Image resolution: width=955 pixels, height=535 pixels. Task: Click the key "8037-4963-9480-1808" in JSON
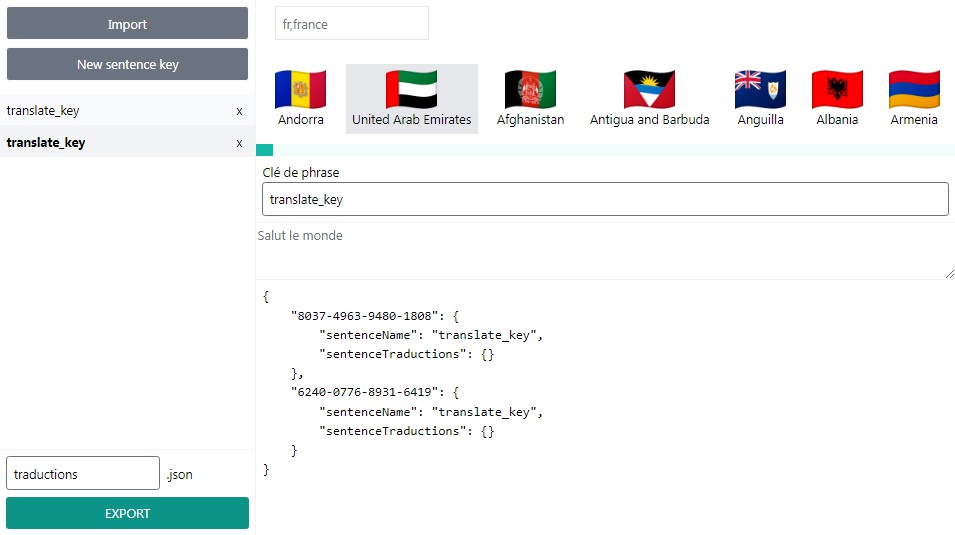pyautogui.click(x=364, y=316)
